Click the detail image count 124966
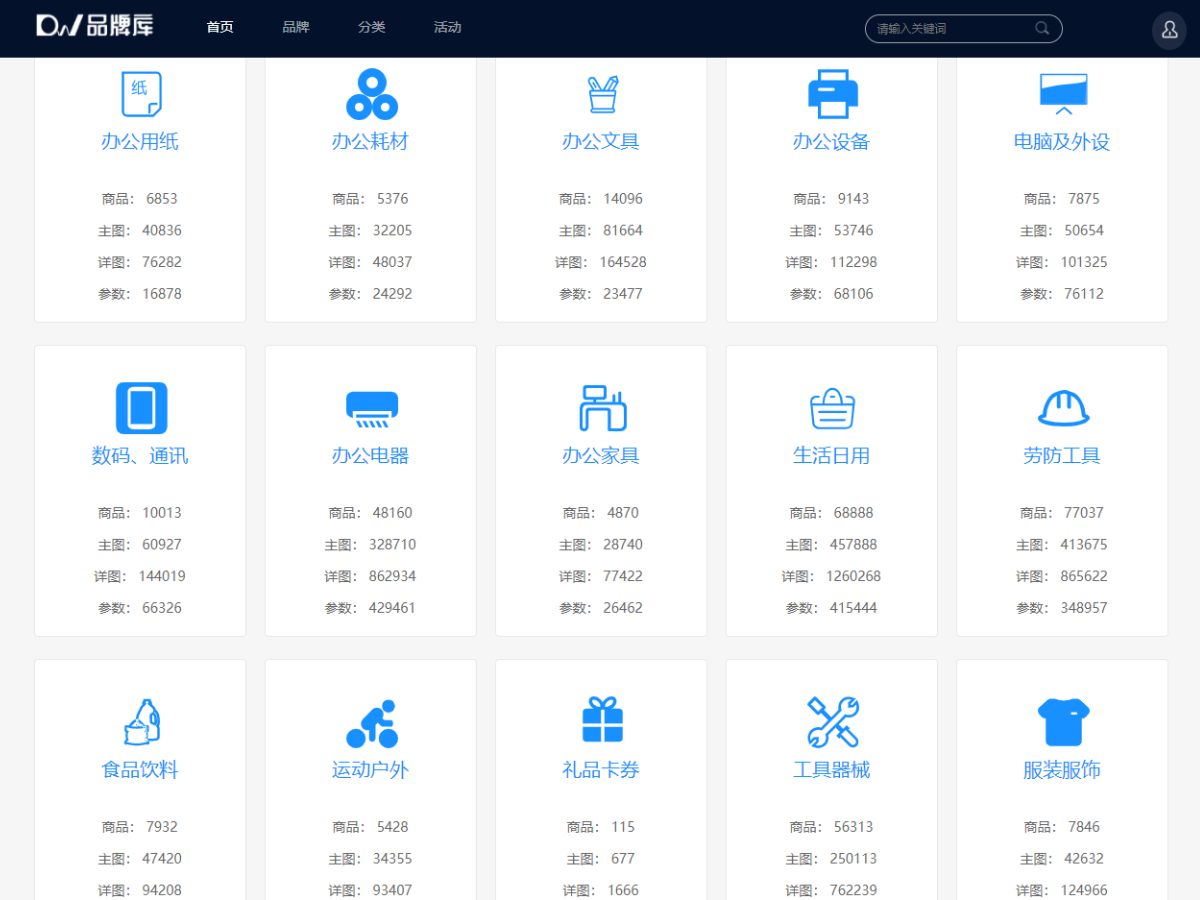Image resolution: width=1200 pixels, height=900 pixels. [1084, 890]
